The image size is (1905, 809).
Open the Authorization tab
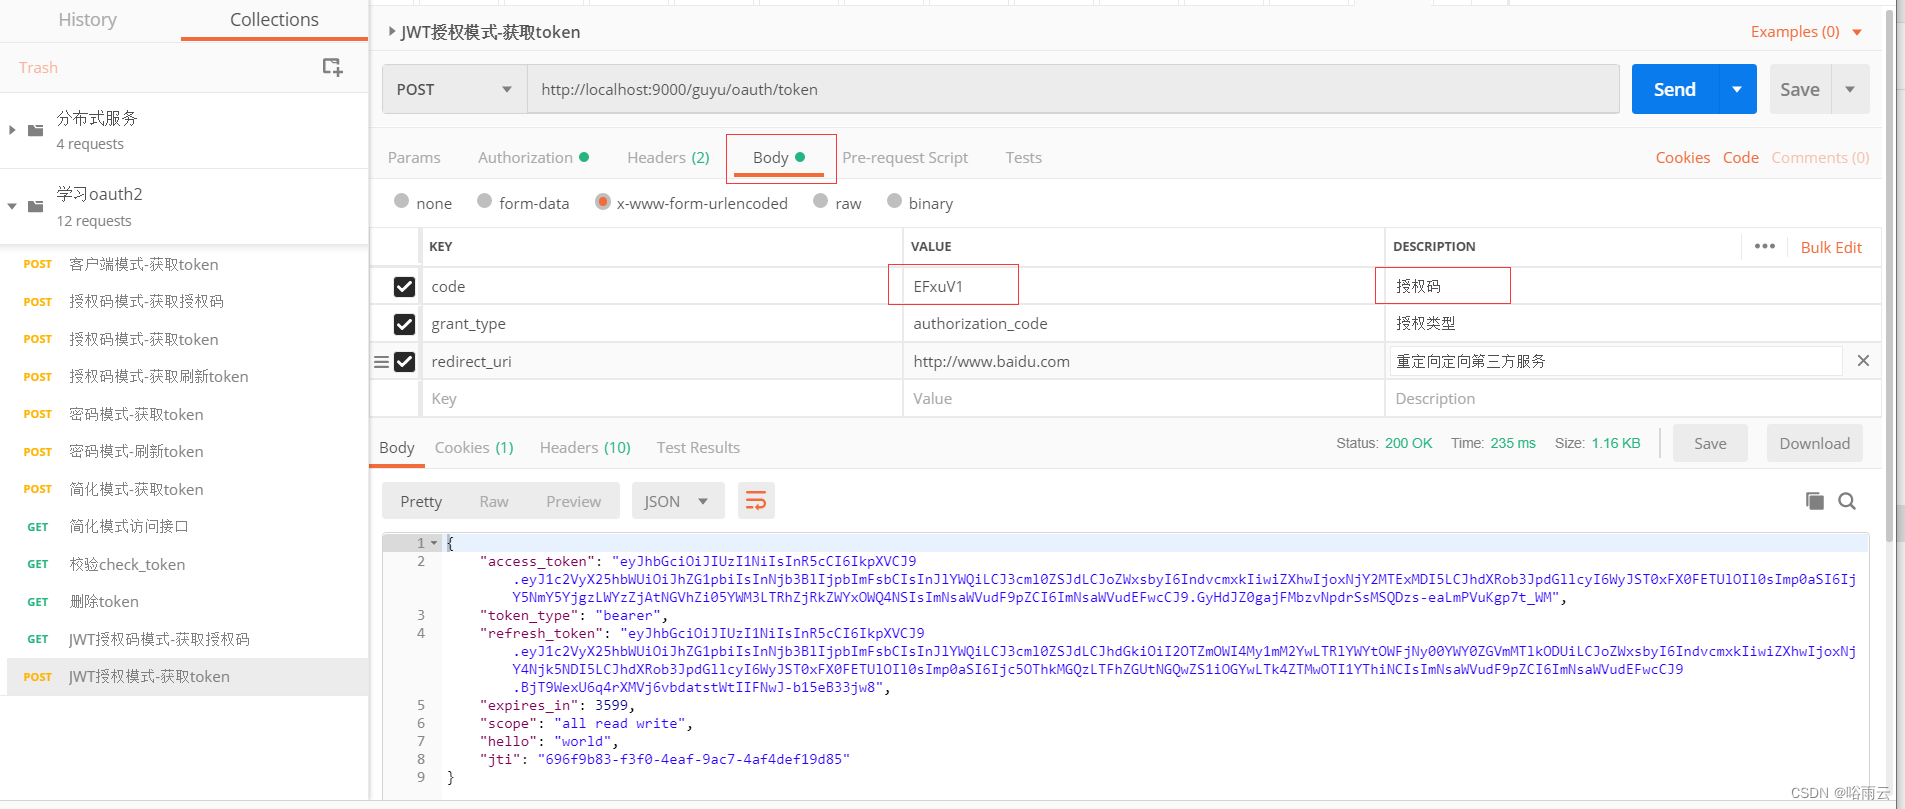[533, 158]
